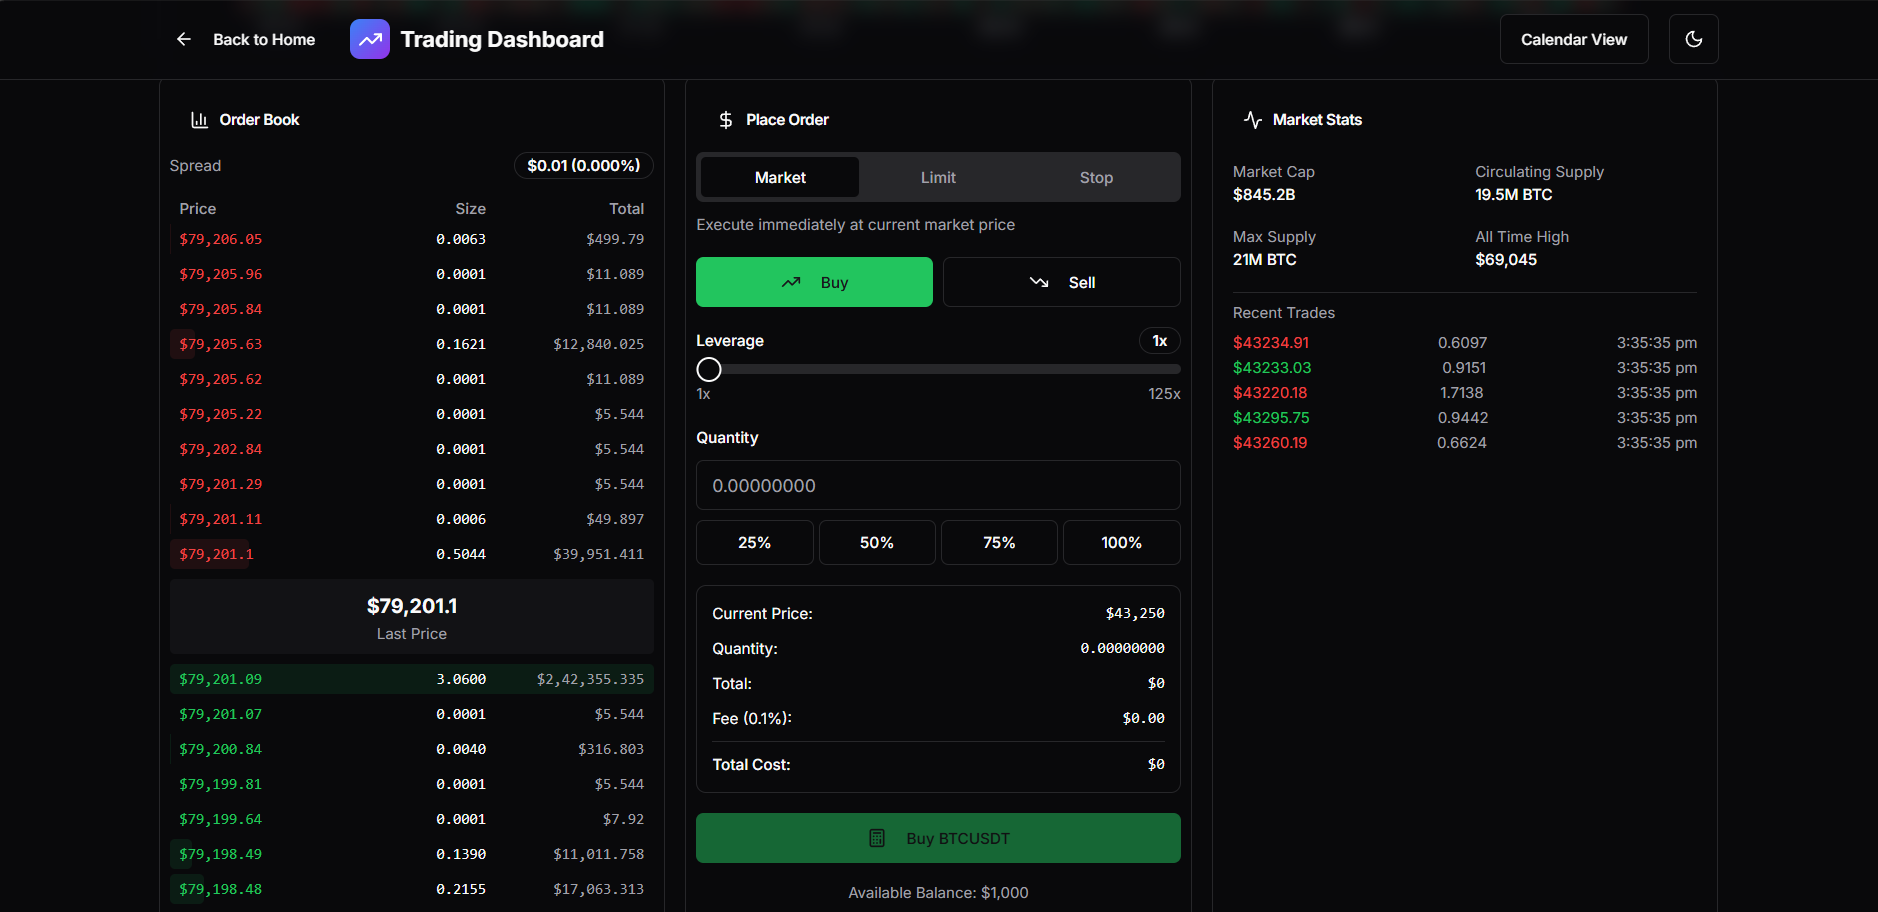
Task: Select the Market order tab
Action: [780, 177]
